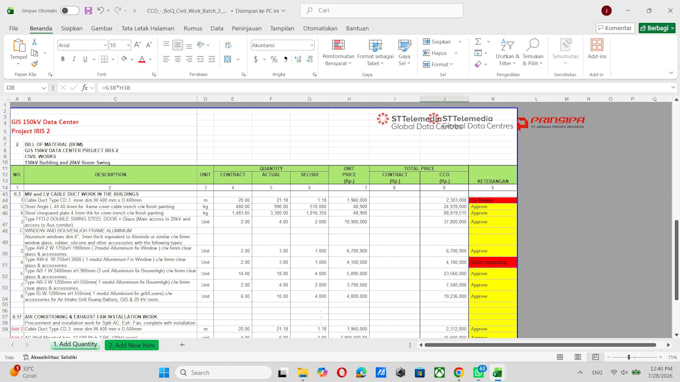680x382 pixels.
Task: Toggle Italic formatting
Action: pos(74,59)
